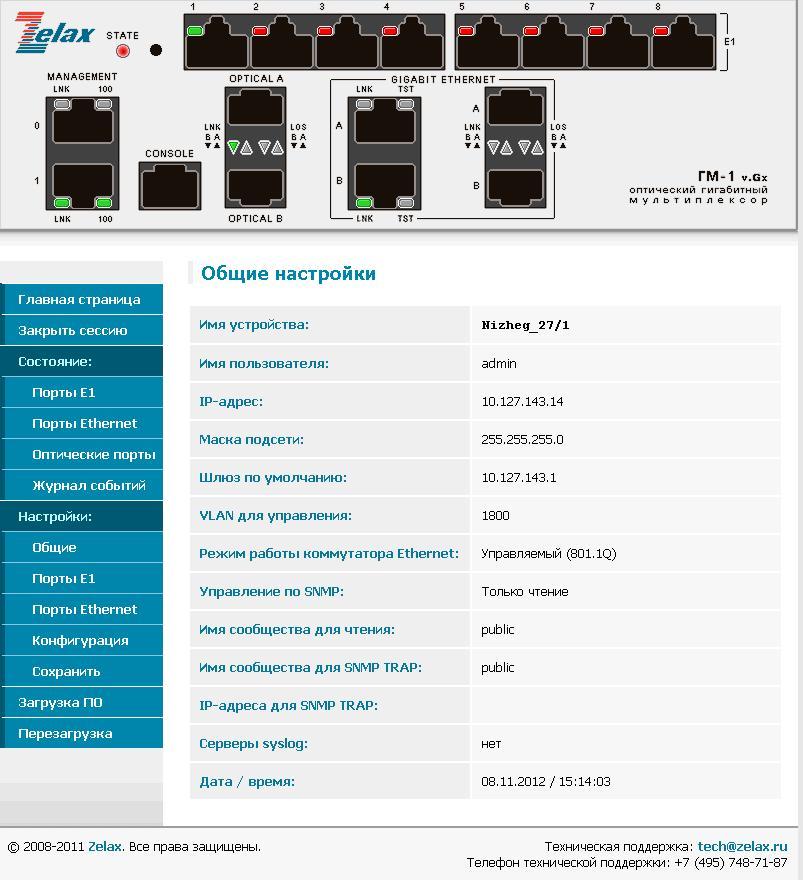Click the syslog servers value нет

click(491, 744)
